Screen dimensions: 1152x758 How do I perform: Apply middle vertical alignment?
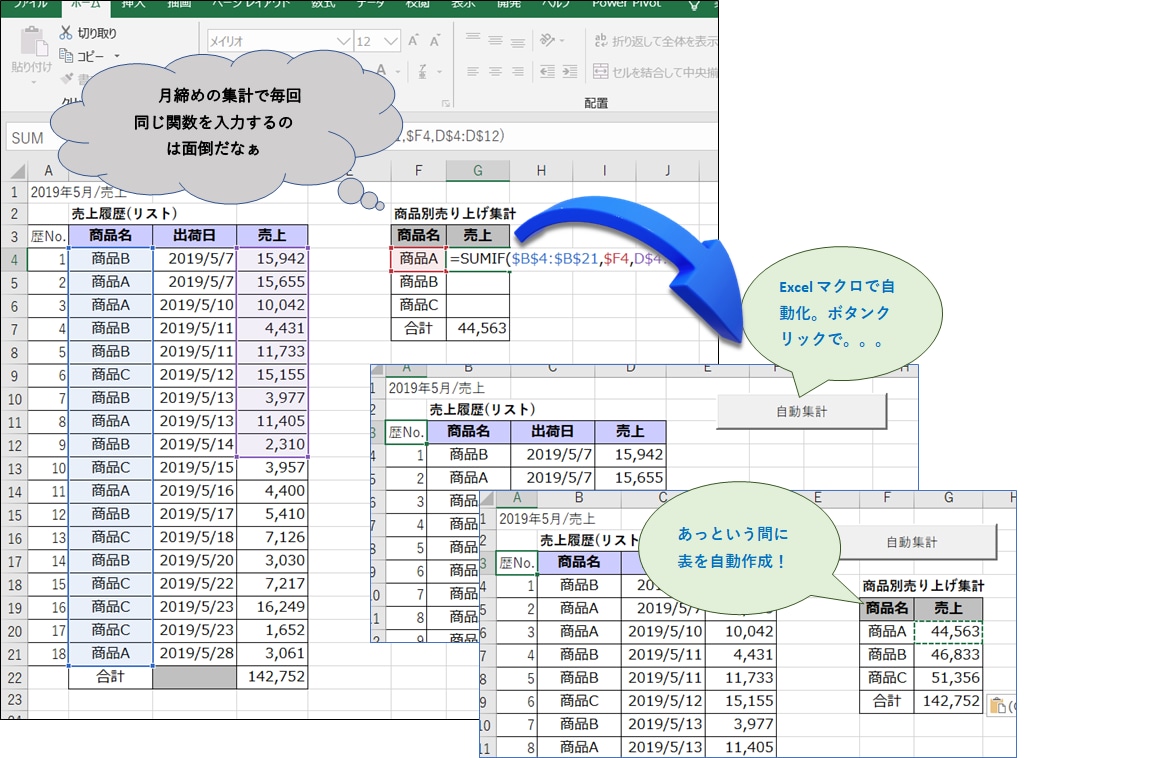(x=496, y=40)
